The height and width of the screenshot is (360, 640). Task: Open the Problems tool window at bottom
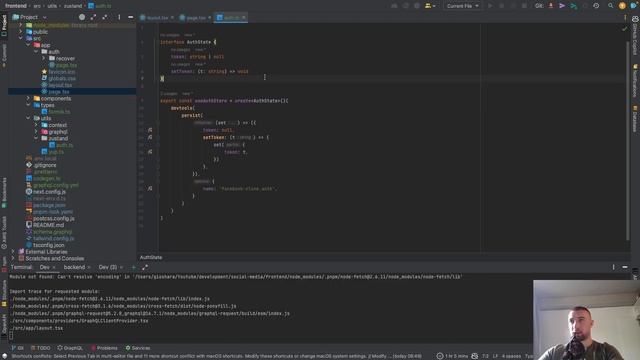pyautogui.click(x=104, y=348)
